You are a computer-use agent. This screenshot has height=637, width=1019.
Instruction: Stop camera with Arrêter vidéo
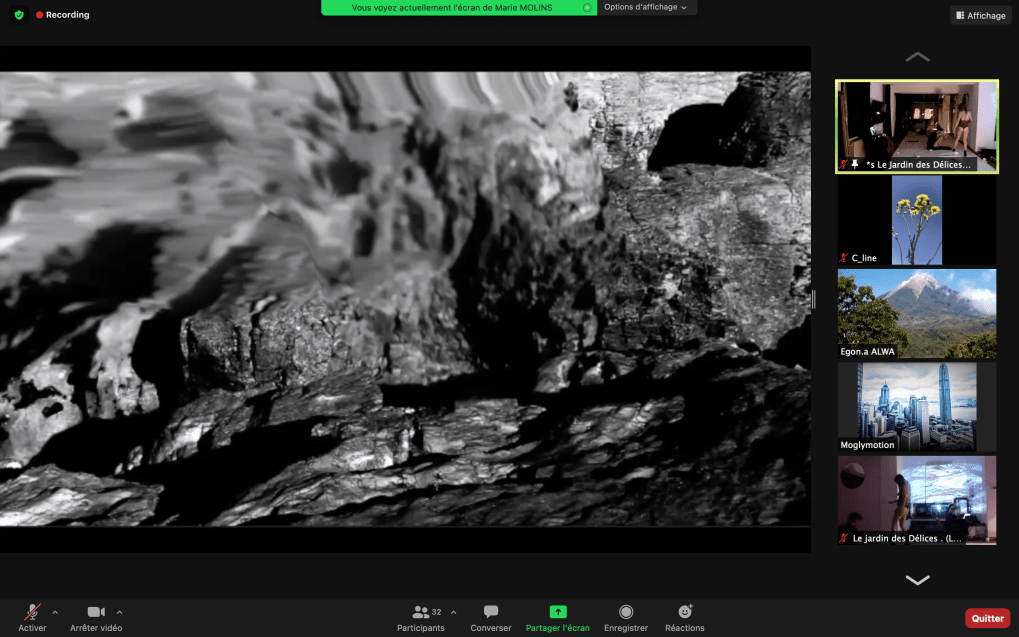coord(96,612)
